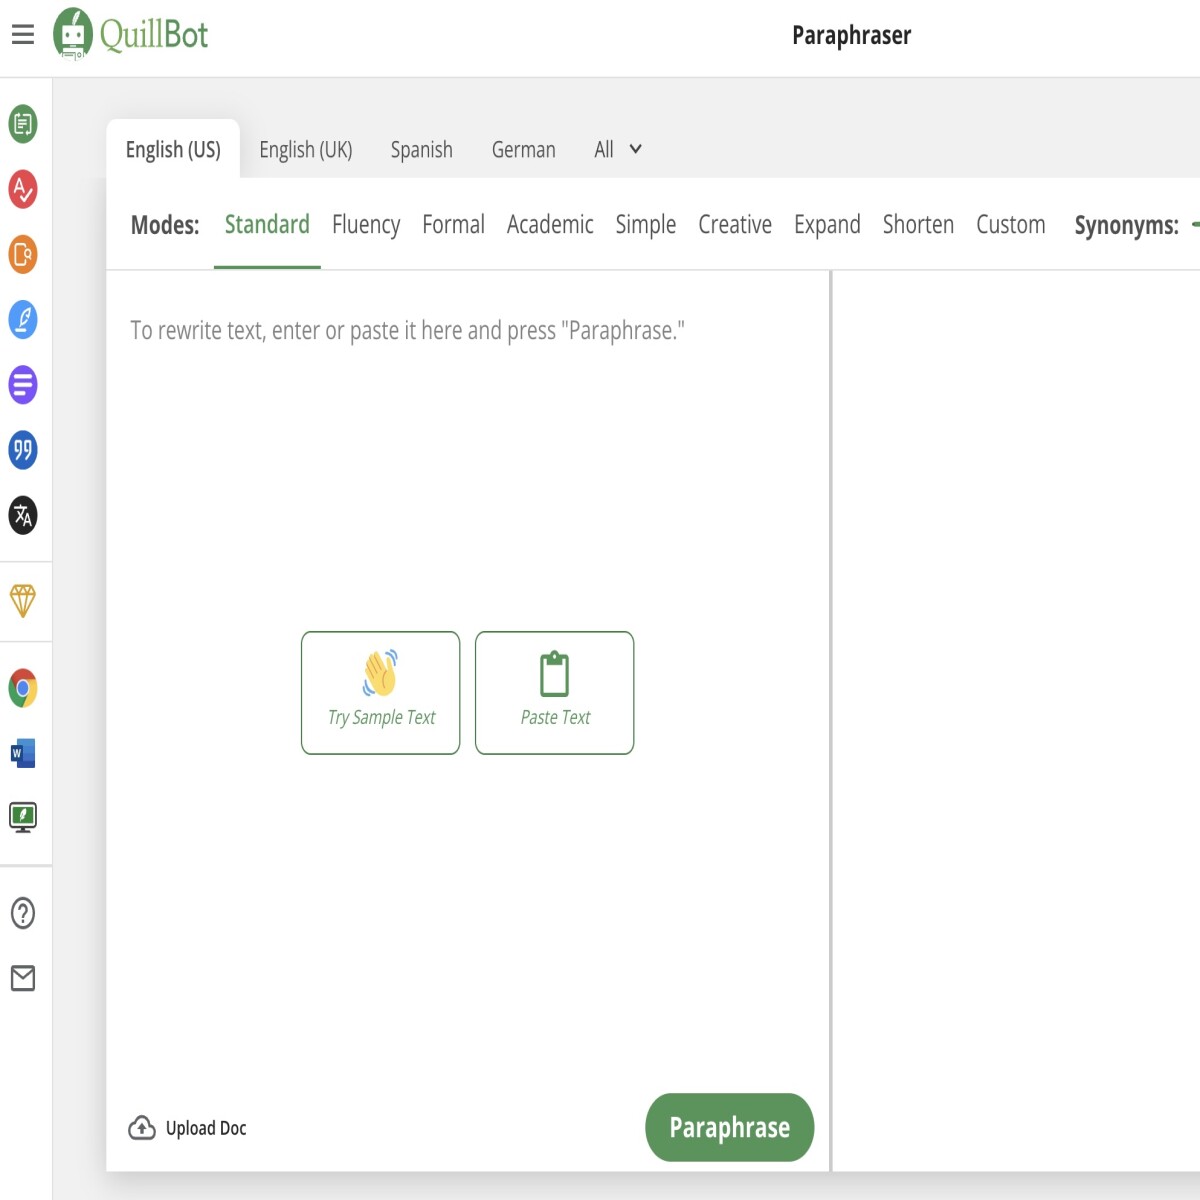1200x1200 pixels.
Task: Select the Standard mode
Action: point(267,225)
